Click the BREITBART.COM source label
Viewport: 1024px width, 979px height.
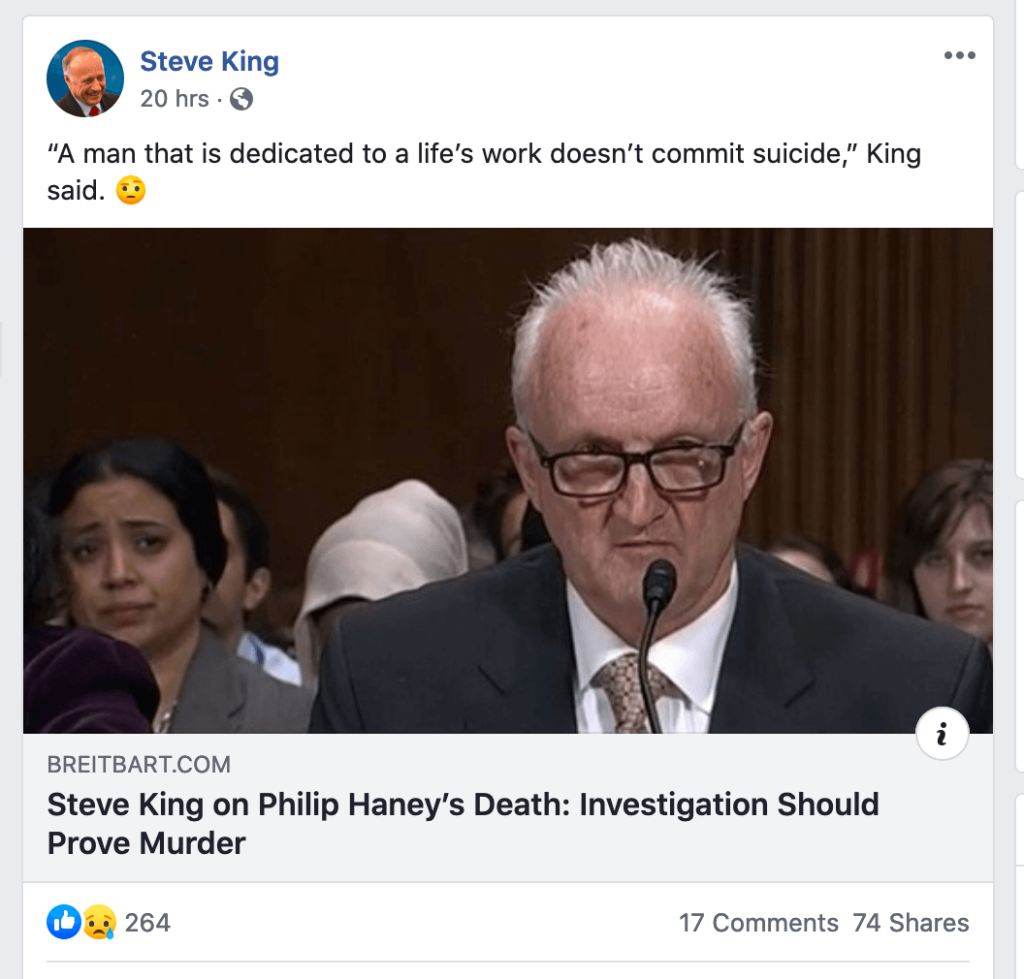click(138, 765)
